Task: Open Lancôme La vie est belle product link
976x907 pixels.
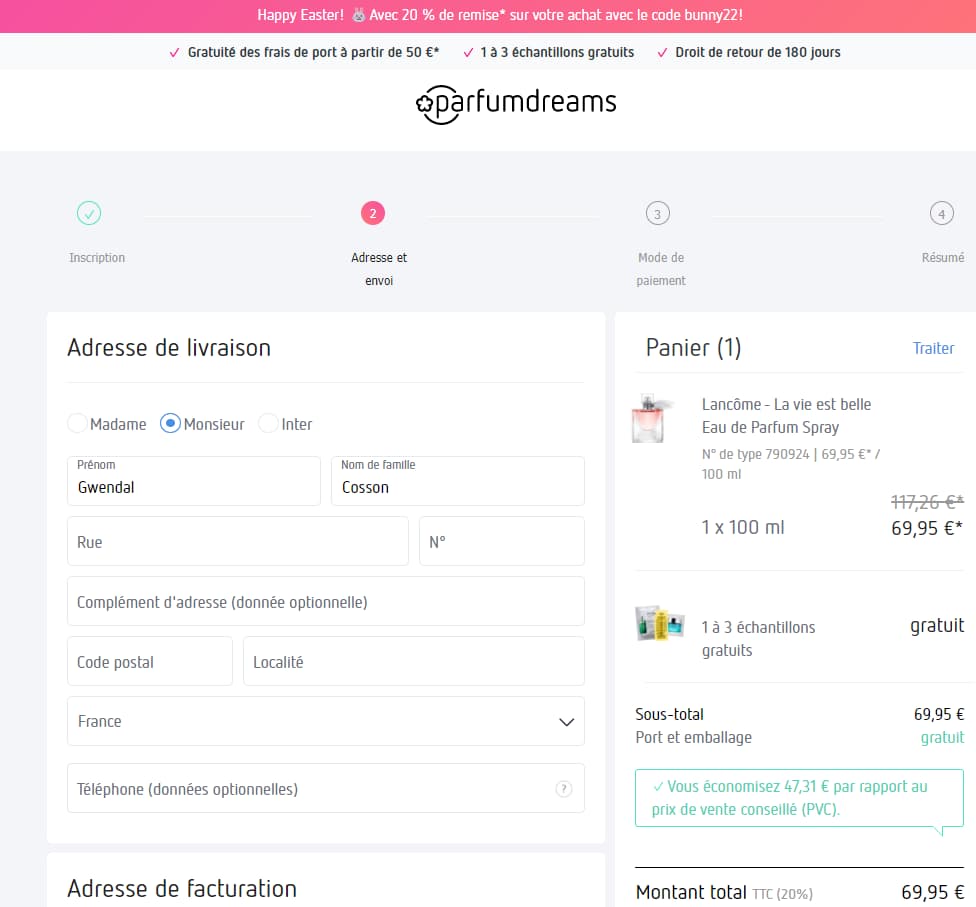Action: [x=786, y=415]
